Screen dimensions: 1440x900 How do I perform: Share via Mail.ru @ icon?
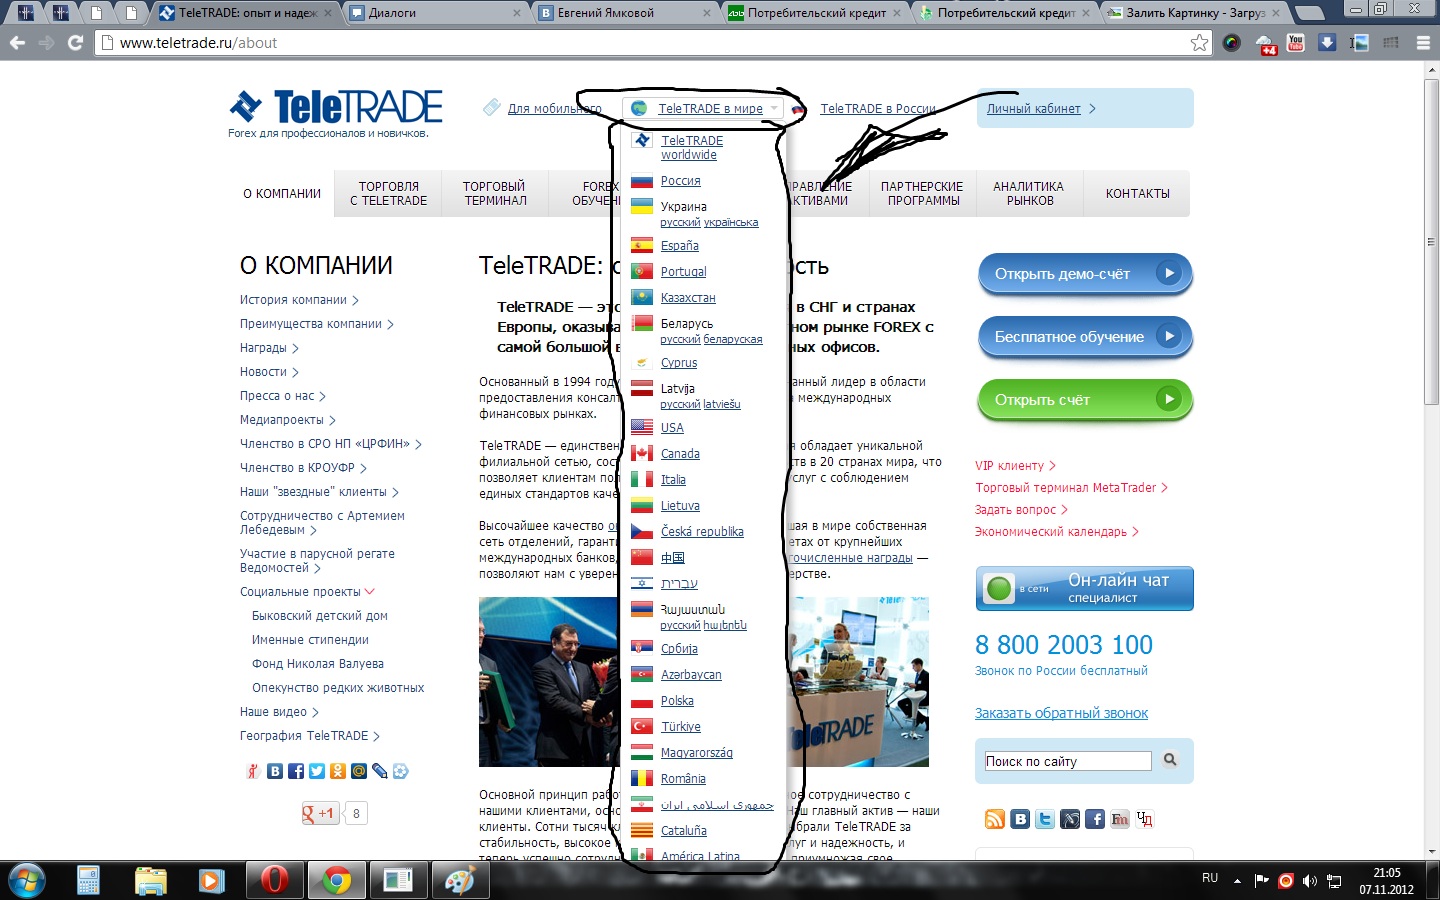click(x=359, y=771)
